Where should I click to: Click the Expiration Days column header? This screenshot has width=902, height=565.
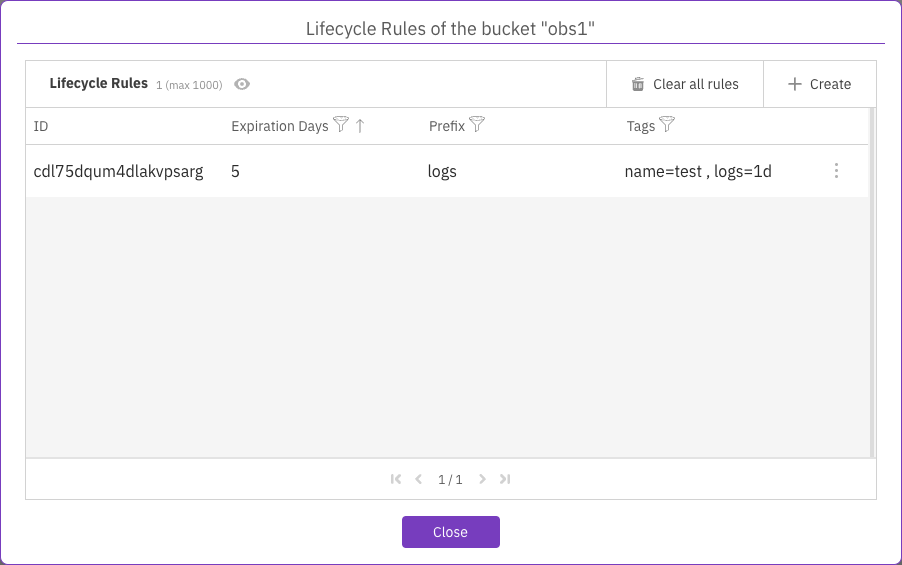280,126
